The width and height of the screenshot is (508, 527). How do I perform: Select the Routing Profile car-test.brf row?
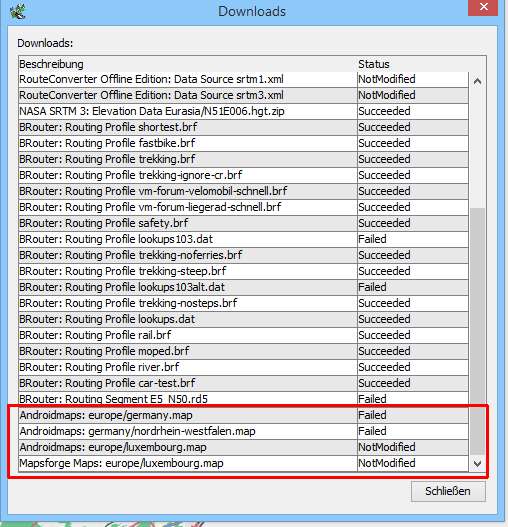click(243, 383)
